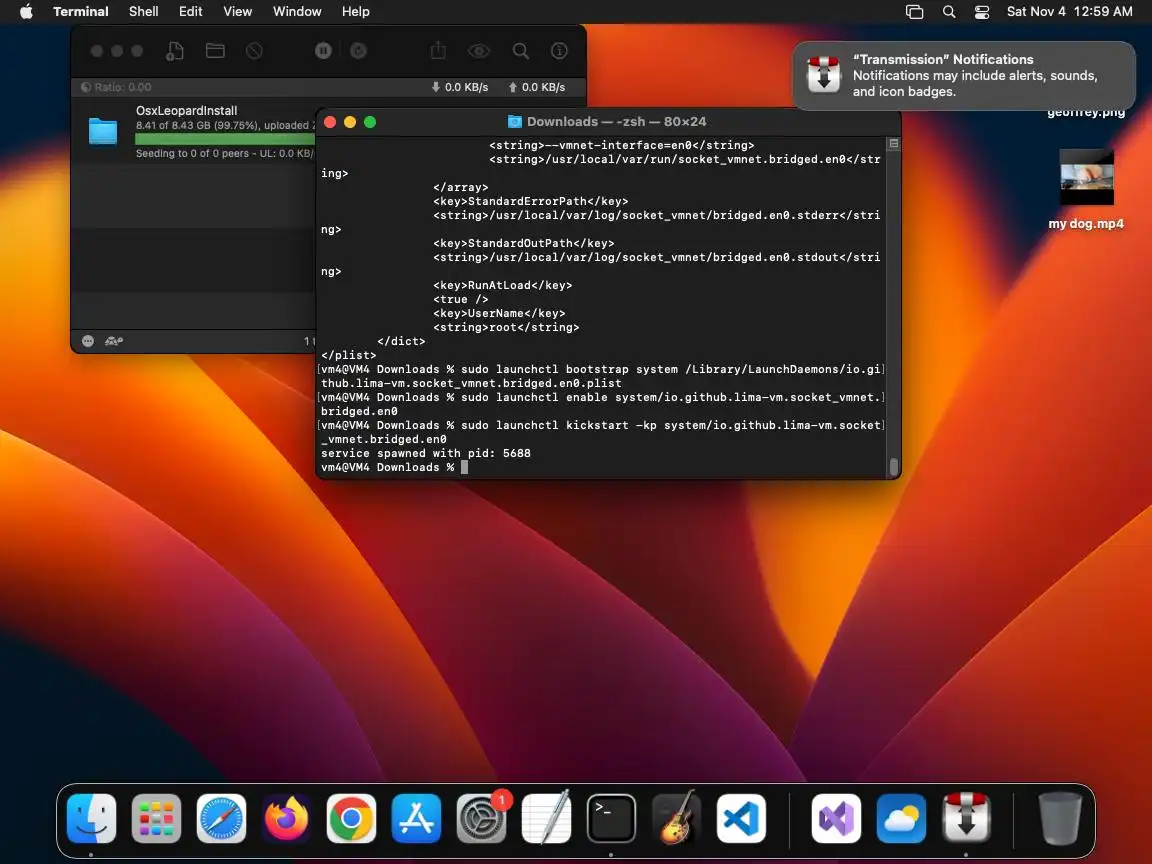The image size is (1152, 864).
Task: Resume the selected torrents in Transmission
Action: click(359, 51)
